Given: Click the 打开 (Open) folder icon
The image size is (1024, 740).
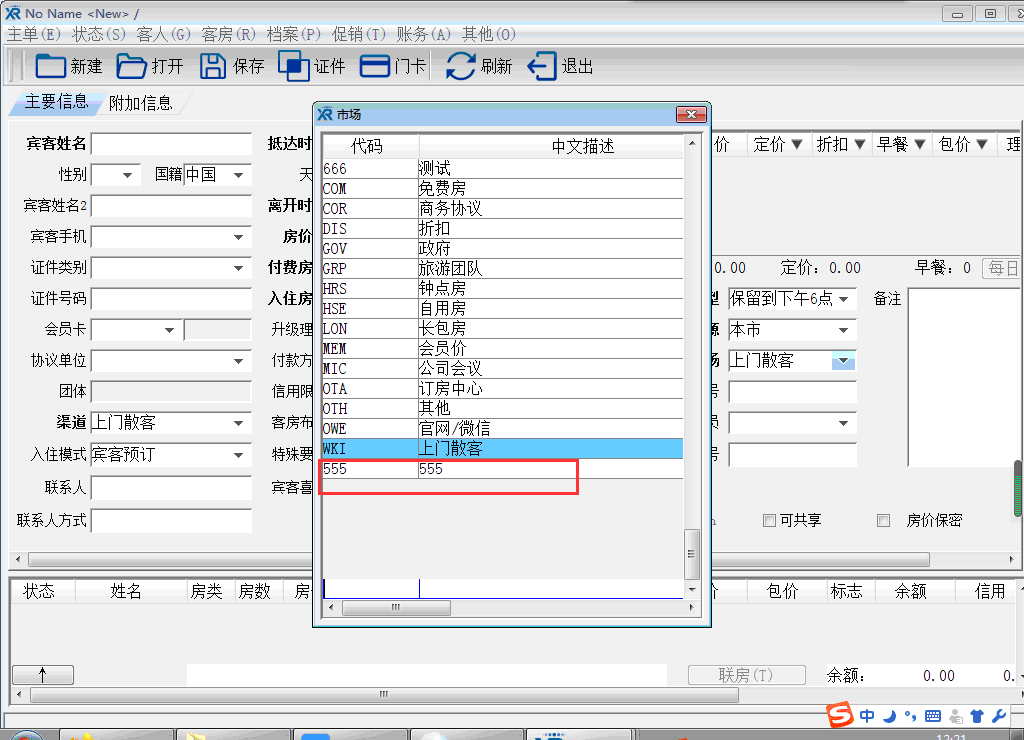Looking at the screenshot, I should pyautogui.click(x=131, y=66).
